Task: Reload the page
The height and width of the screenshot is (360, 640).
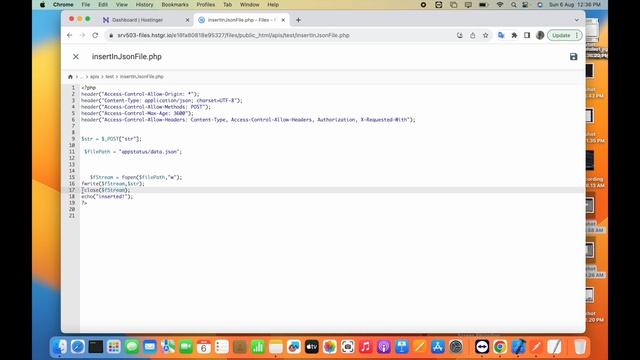Action: coord(95,36)
